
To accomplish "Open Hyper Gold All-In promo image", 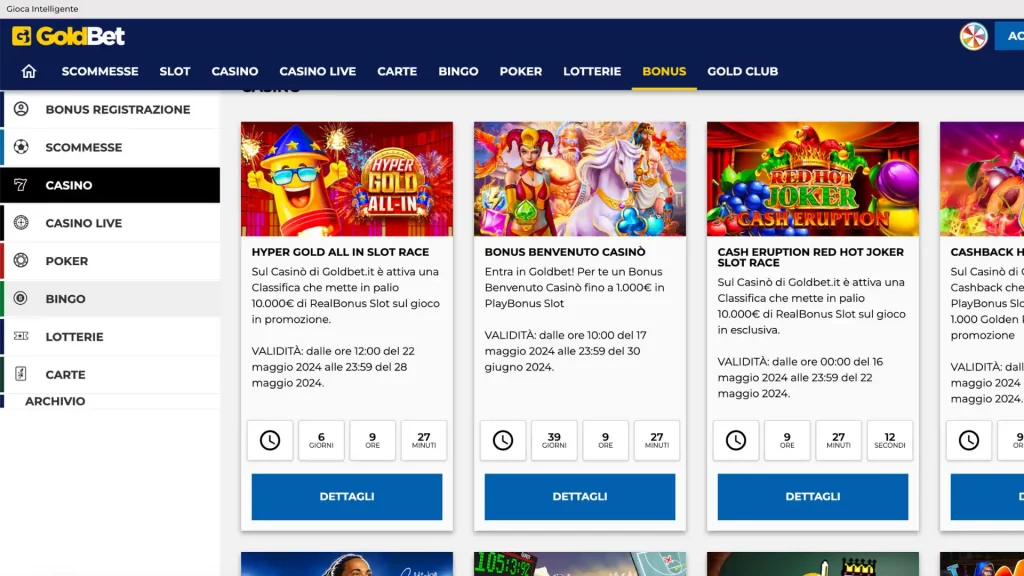I will 347,179.
